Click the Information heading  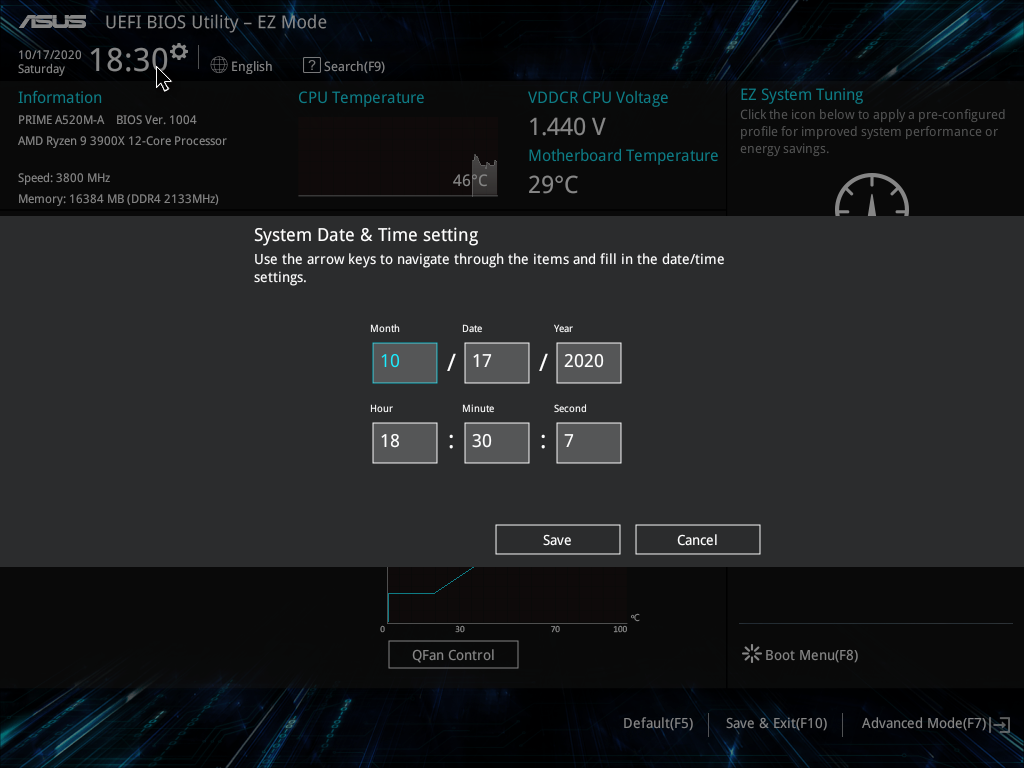coord(59,97)
